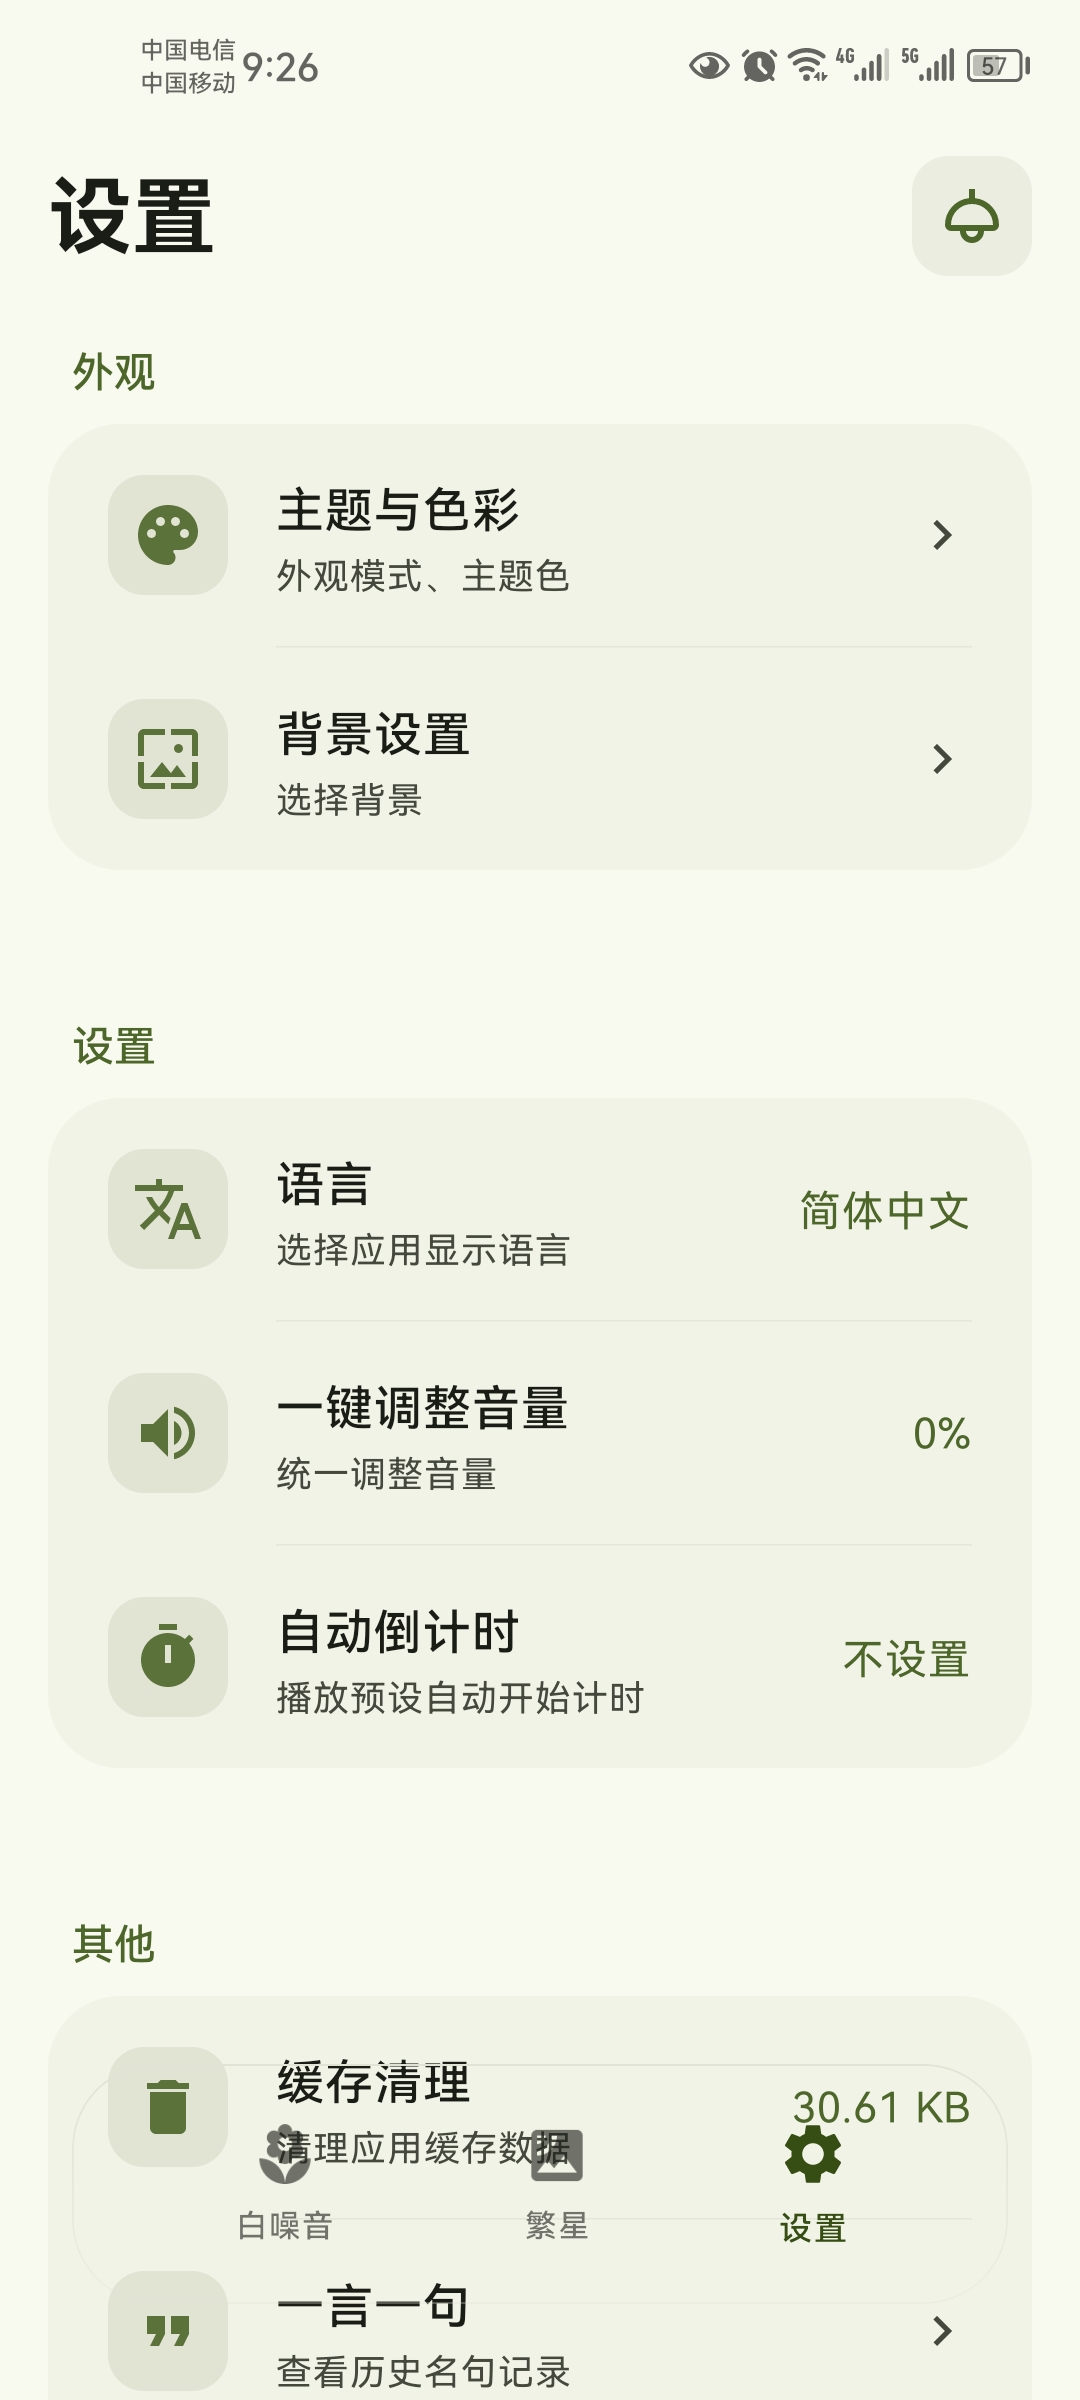The width and height of the screenshot is (1080, 2400).
Task: Adjust the 0% unified volume value
Action: coord(941,1434)
